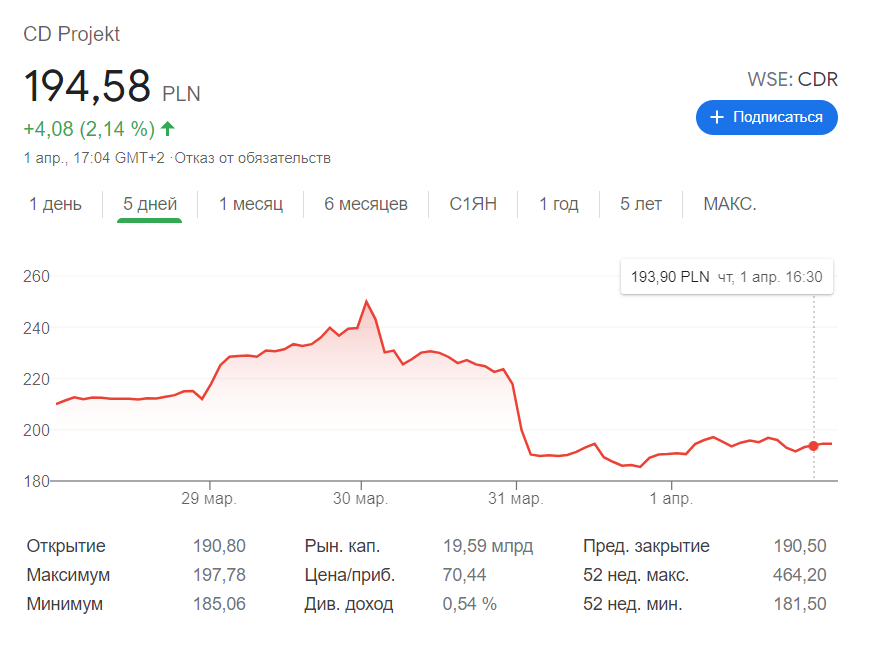
Task: Switch to the 1 день range tab
Action: click(55, 203)
